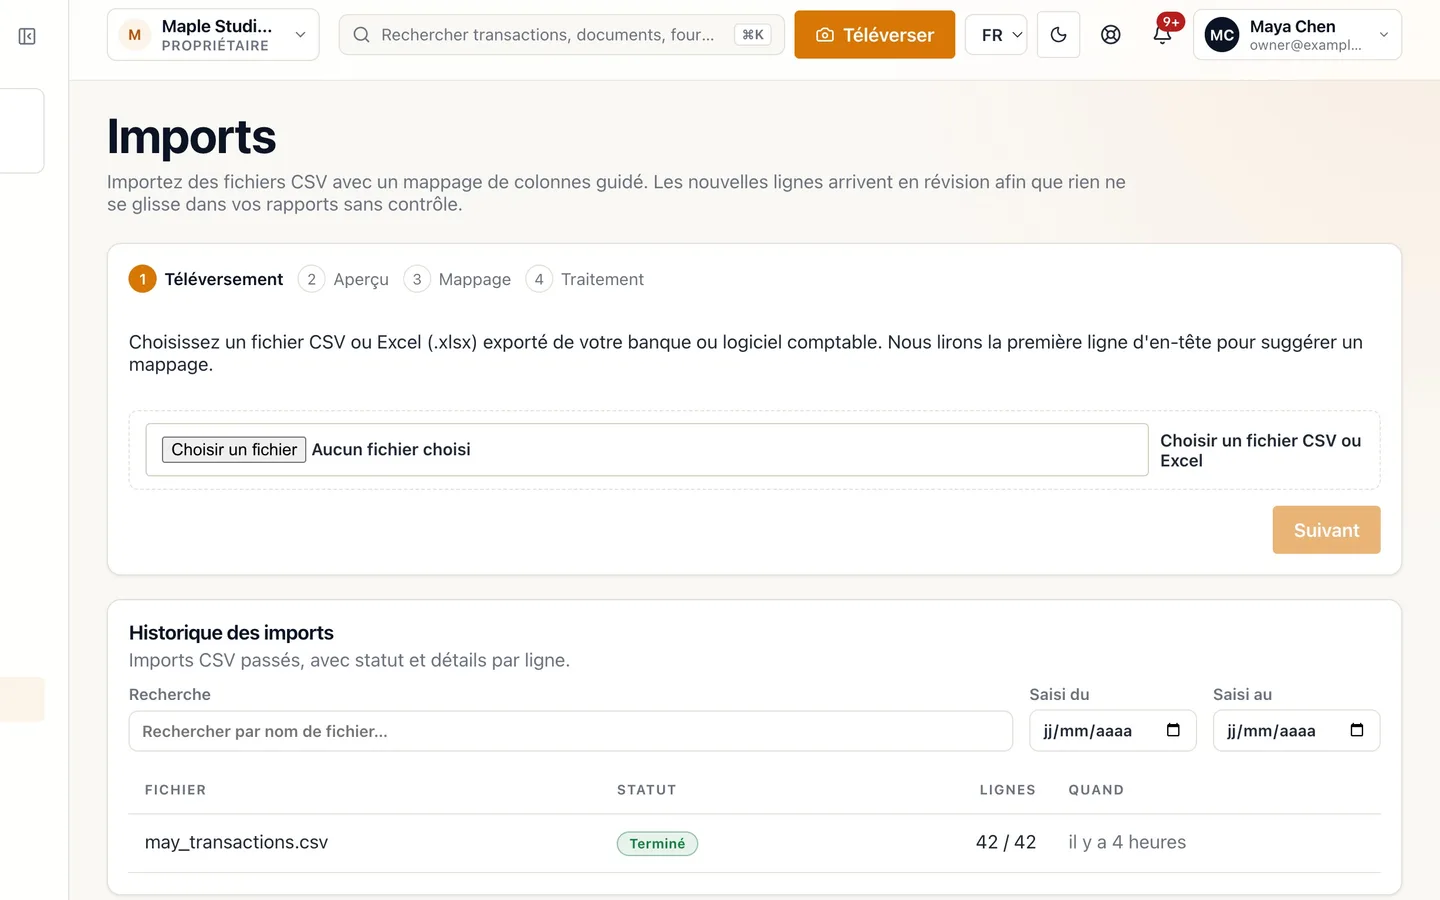Click the Terminé status badge
1440x900 pixels.
pos(657,844)
